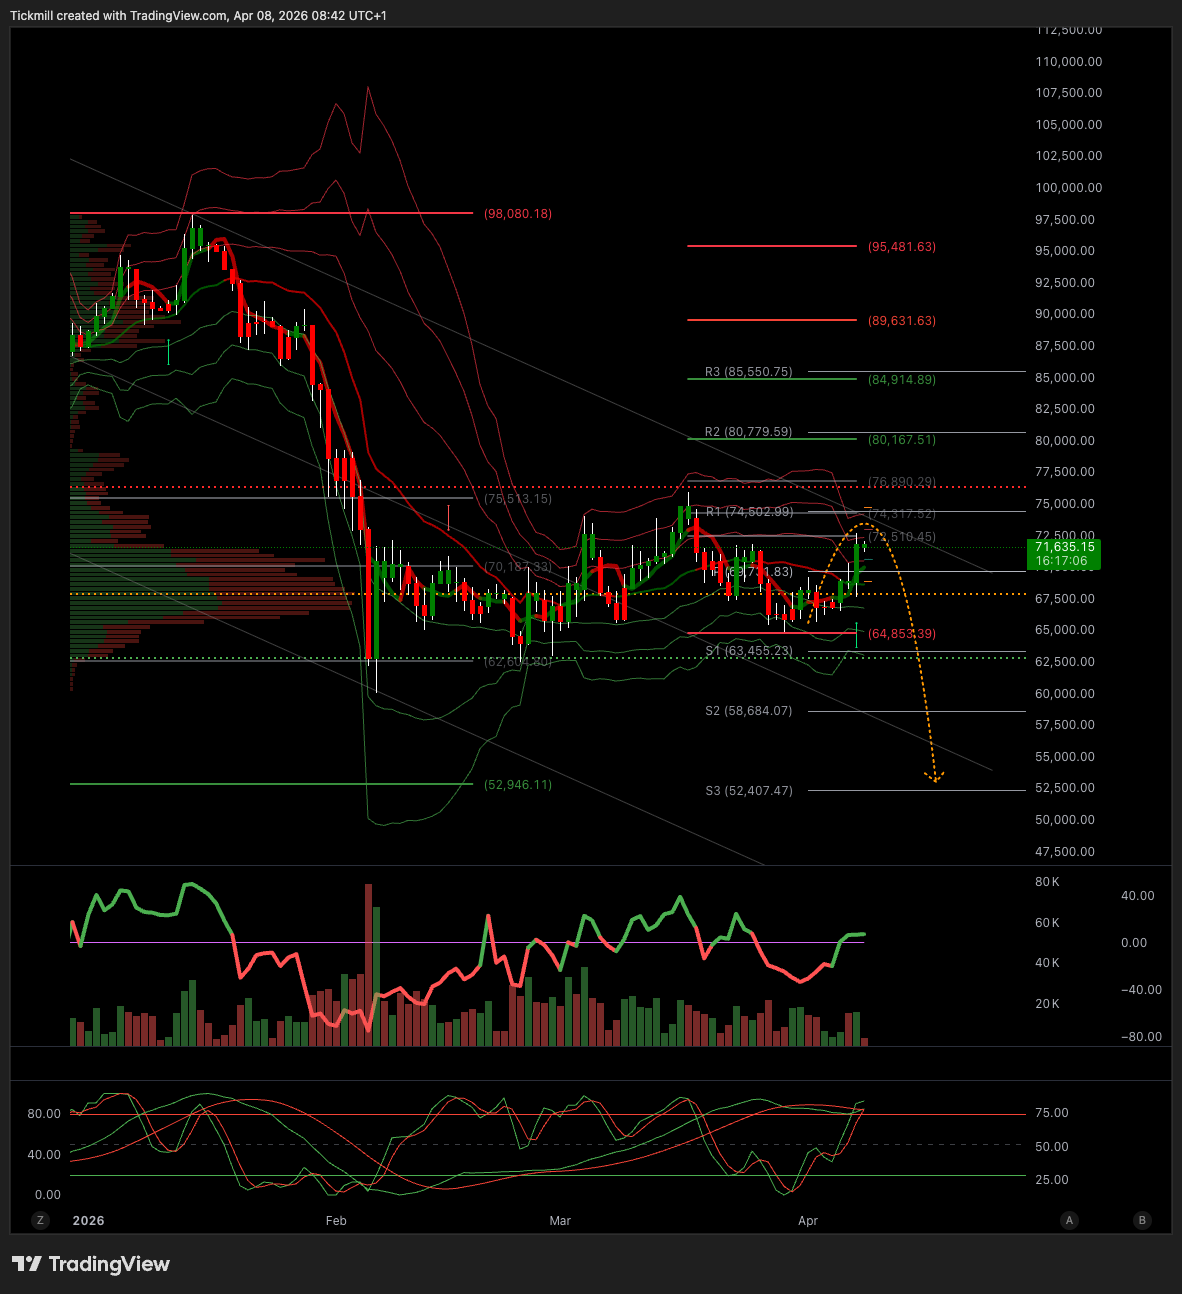Click the 100,000.00 mark on the price scale
This screenshot has height=1294, width=1182.
click(1068, 188)
